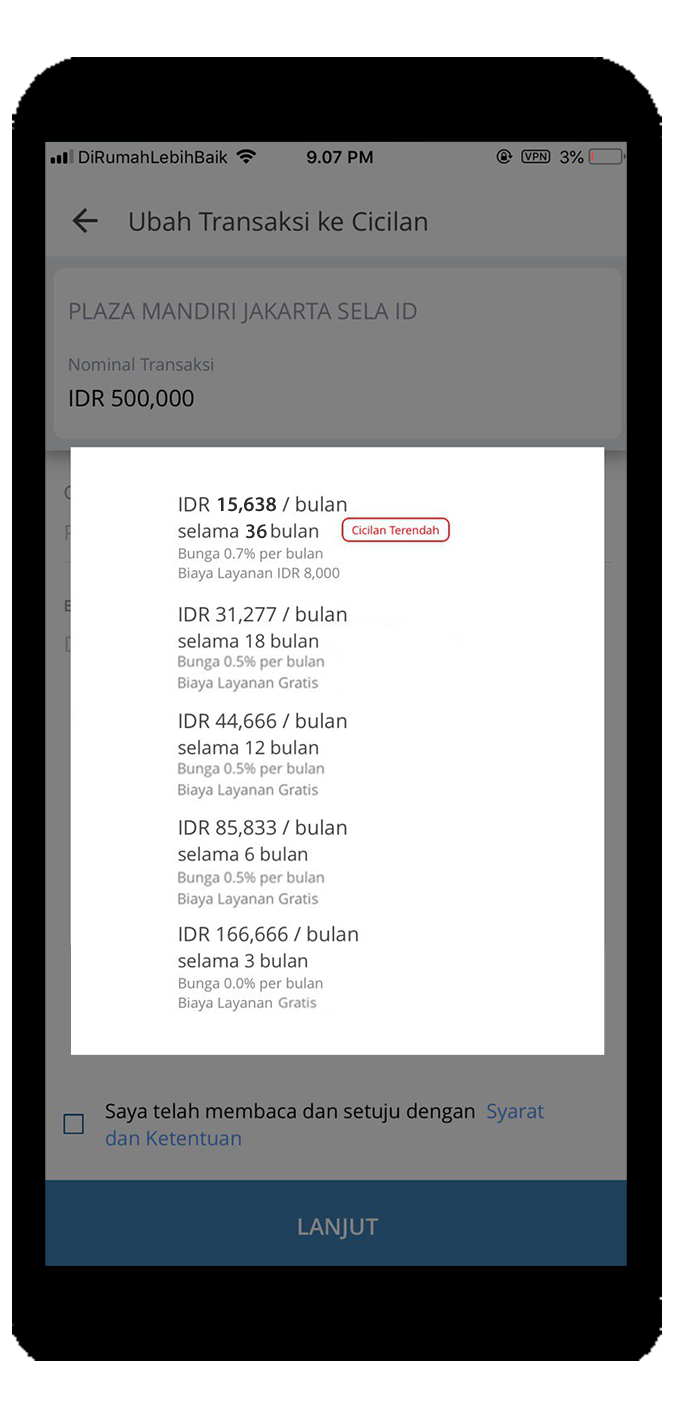Check the terms agreement checkbox
The width and height of the screenshot is (676, 1417).
click(74, 1124)
